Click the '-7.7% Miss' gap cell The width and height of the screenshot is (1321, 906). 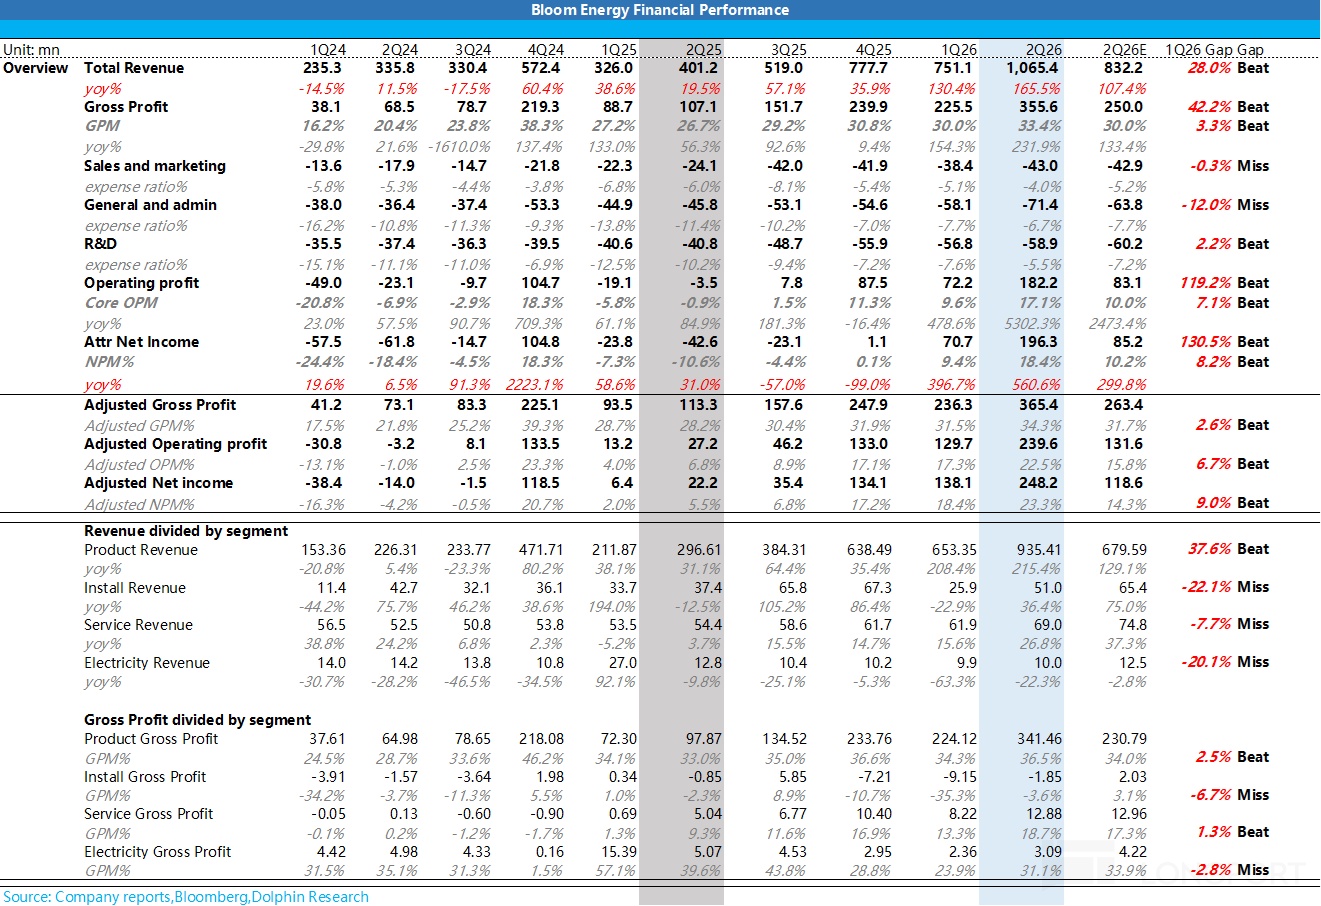click(1229, 624)
